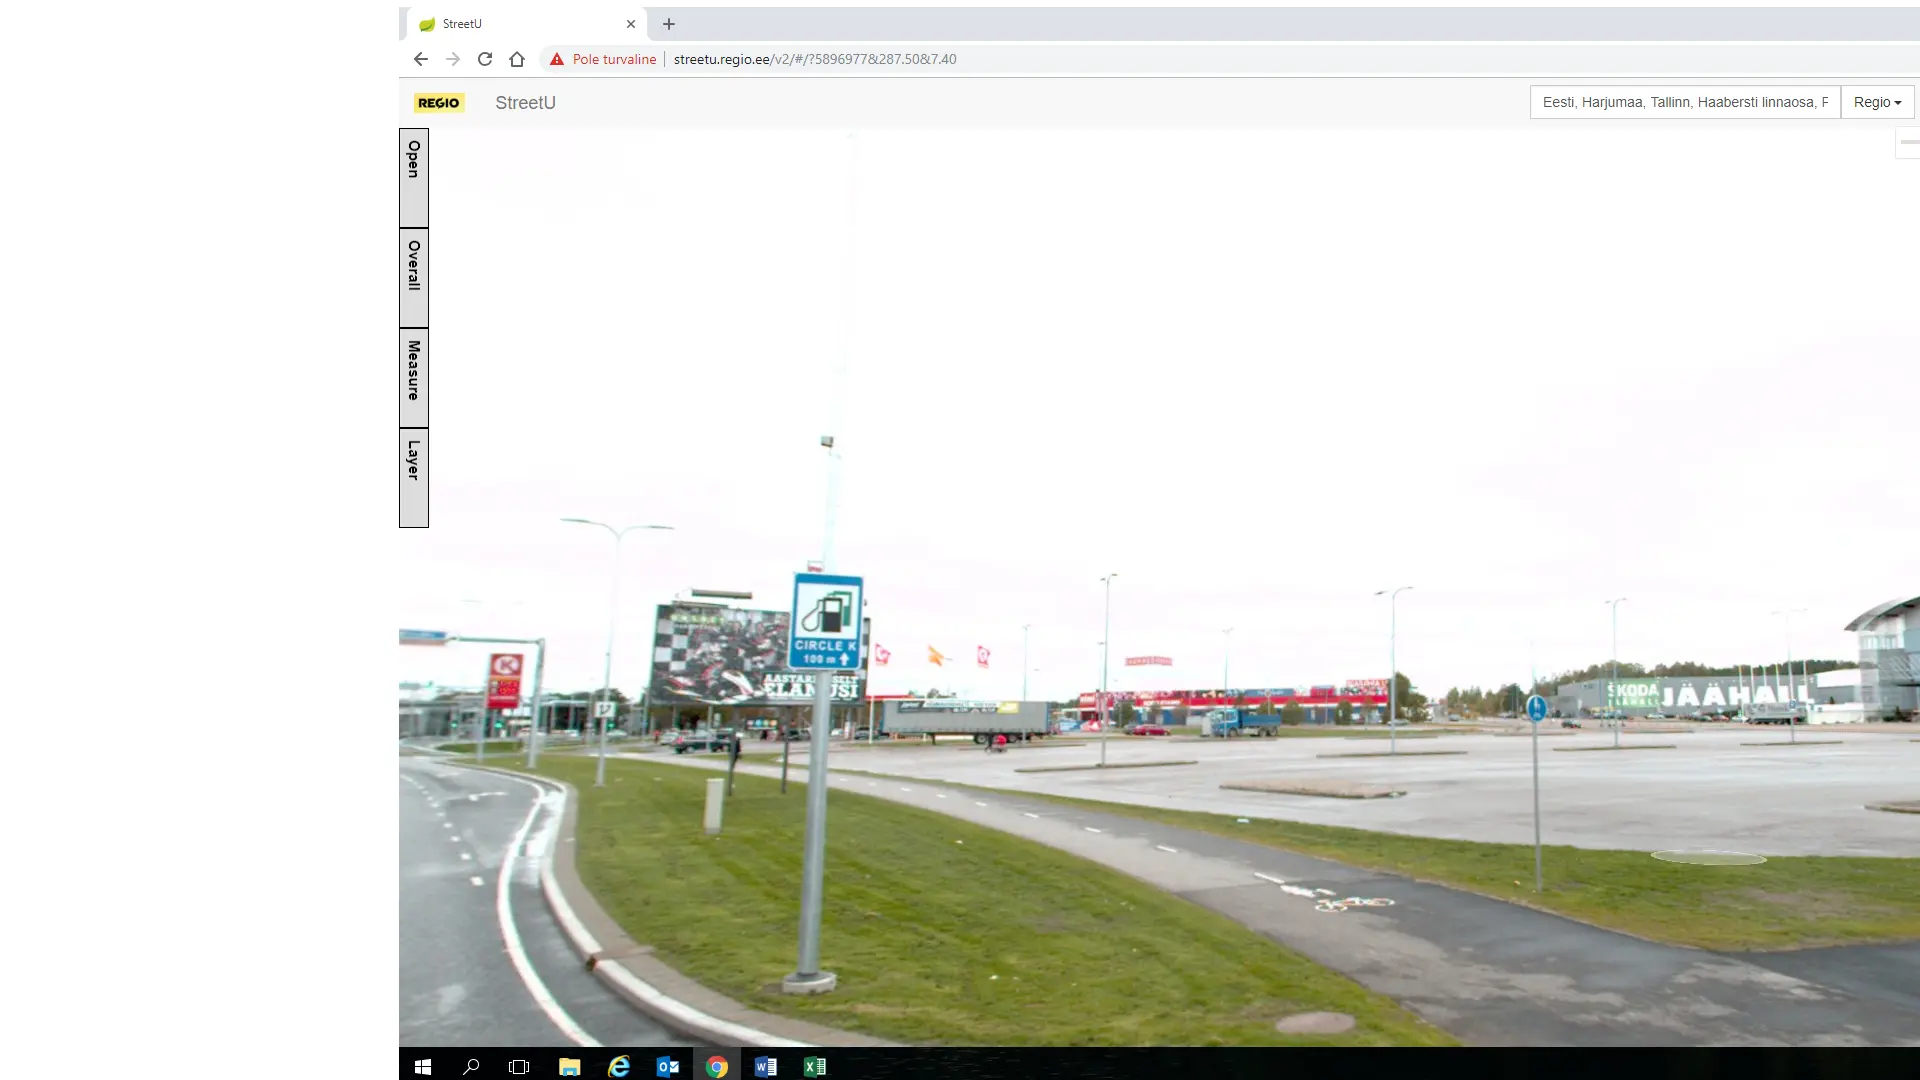Open File Explorer from taskbar
The width and height of the screenshot is (1920, 1080).
click(569, 1067)
